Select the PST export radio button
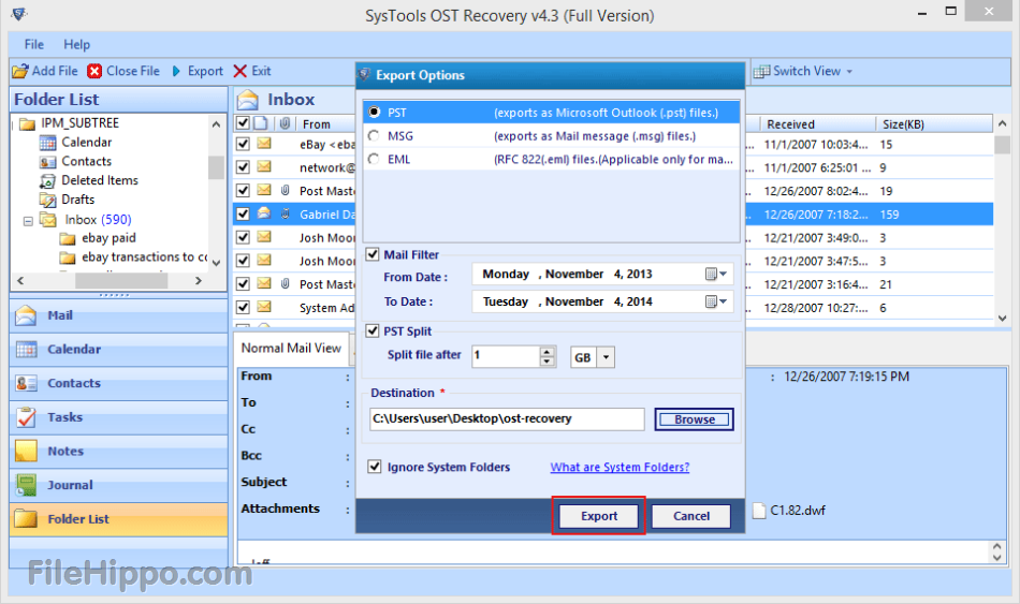Viewport: 1020px width, 604px height. tap(374, 112)
